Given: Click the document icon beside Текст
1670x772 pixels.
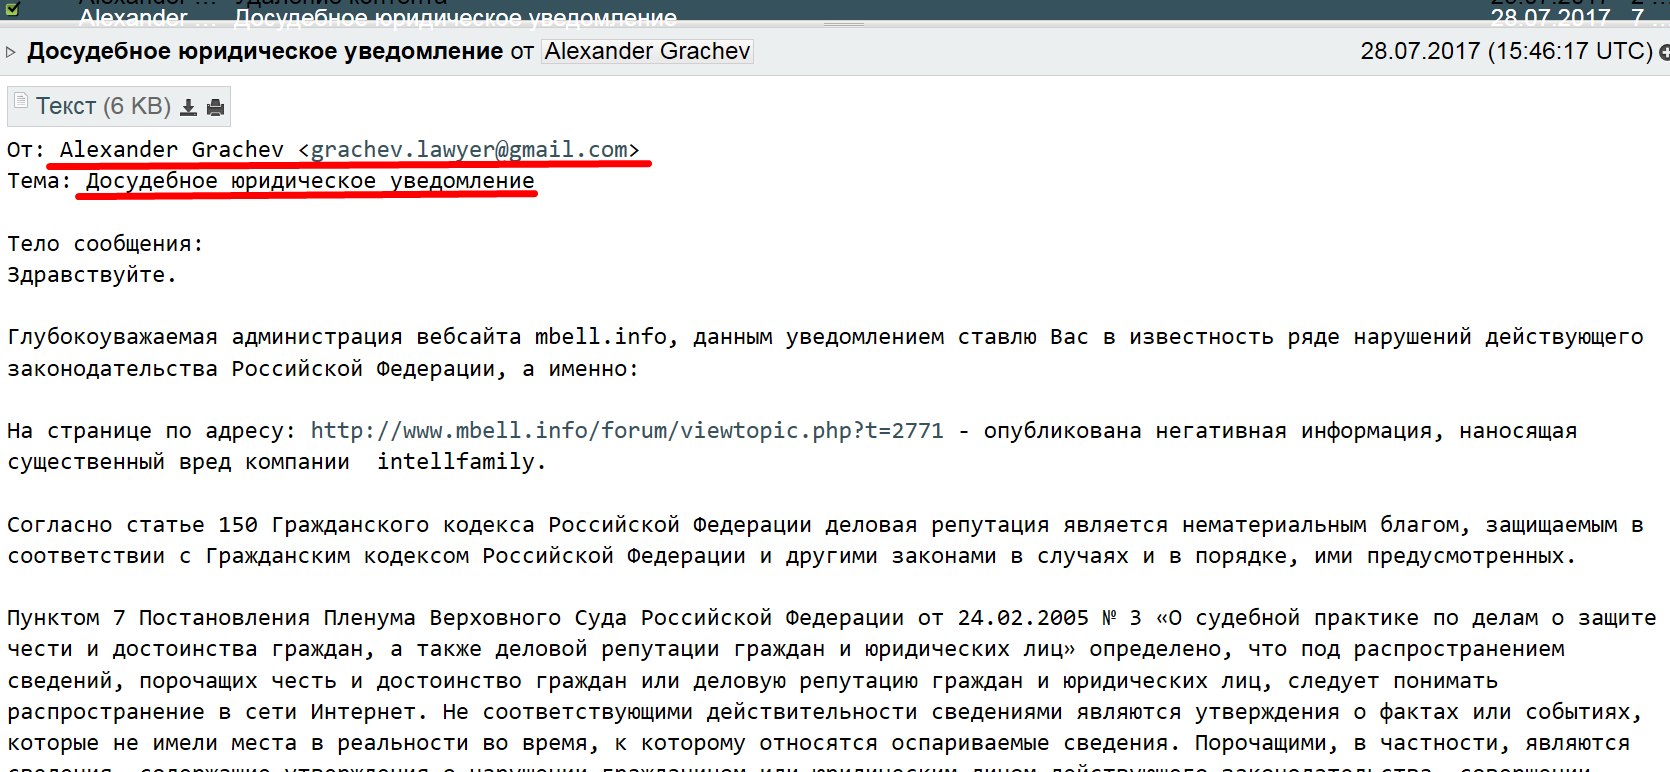Looking at the screenshot, I should pos(20,100).
